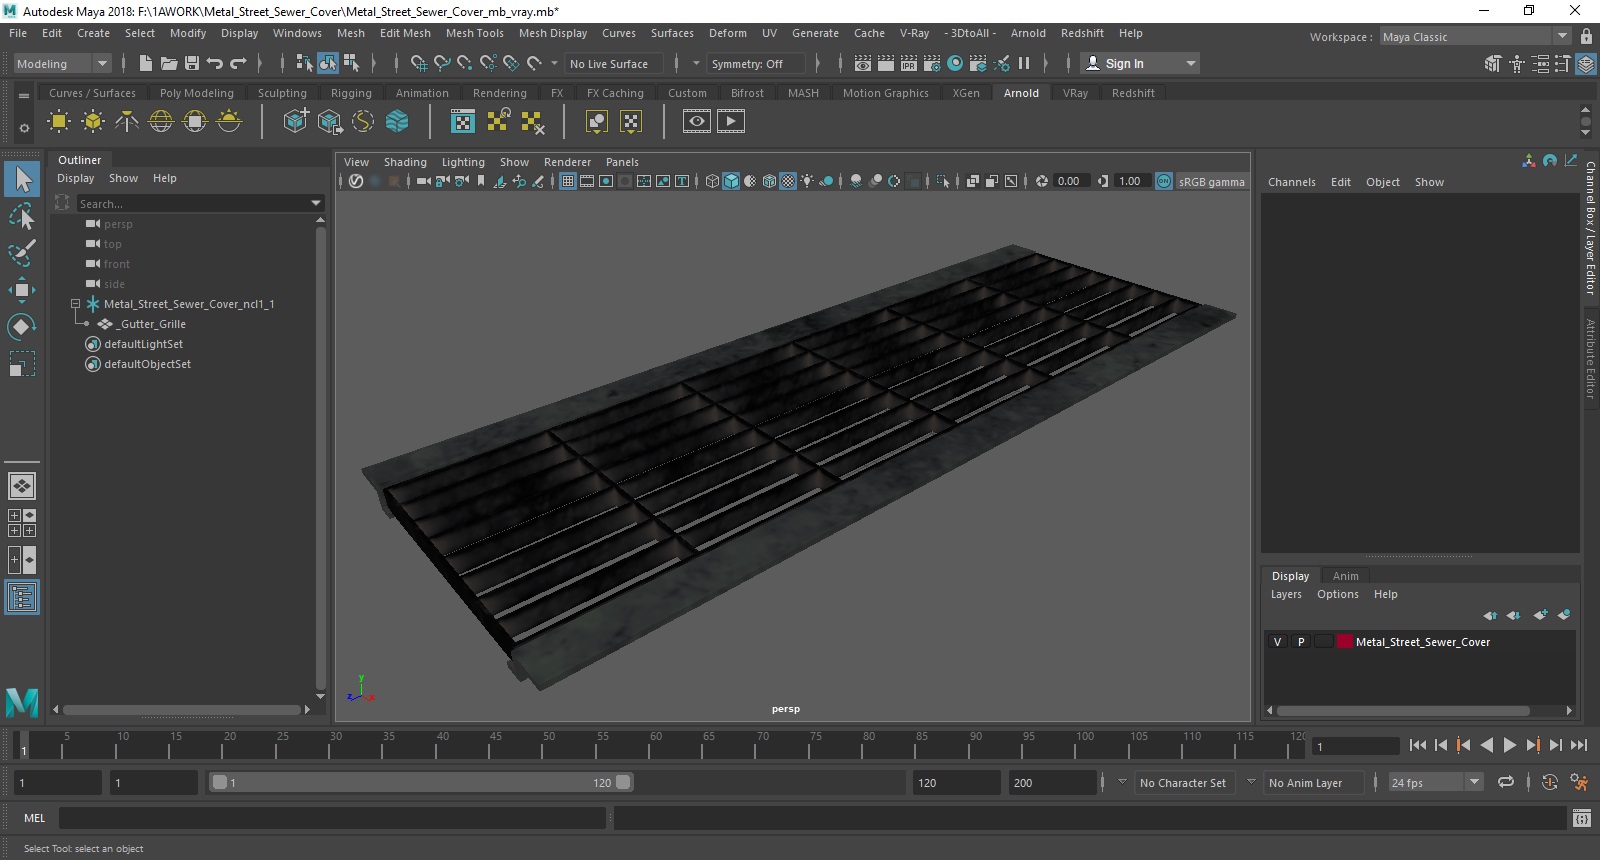Switch to single perspective view layout
The width and height of the screenshot is (1600, 860).
[22, 486]
